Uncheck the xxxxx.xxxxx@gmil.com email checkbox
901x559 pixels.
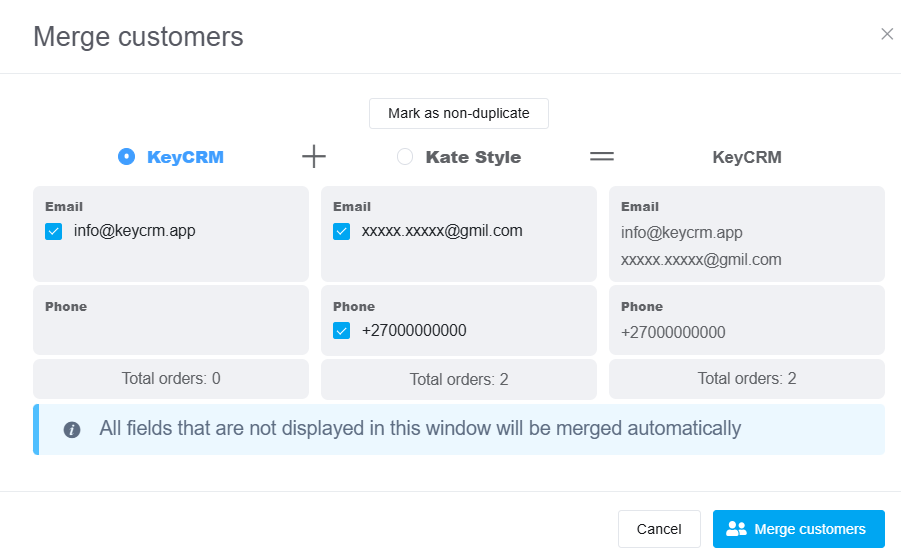pyautogui.click(x=341, y=232)
